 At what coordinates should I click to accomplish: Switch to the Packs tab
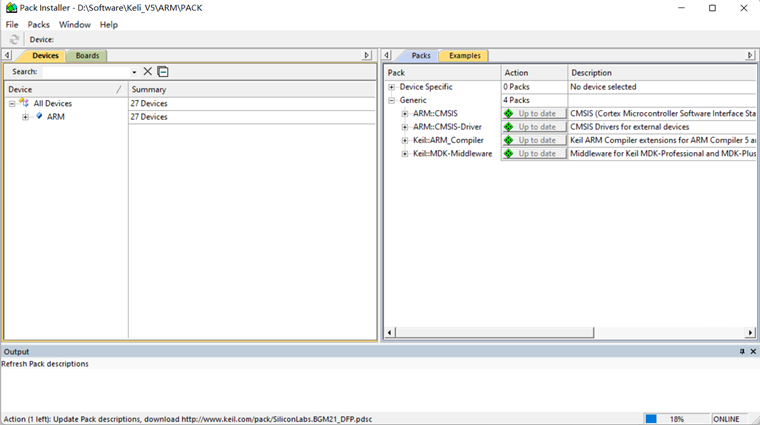[421, 56]
